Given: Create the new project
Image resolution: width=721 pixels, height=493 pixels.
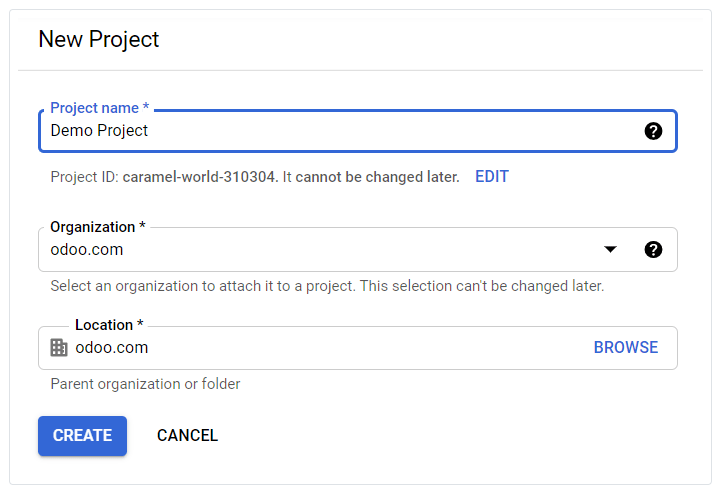Looking at the screenshot, I should (x=82, y=436).
